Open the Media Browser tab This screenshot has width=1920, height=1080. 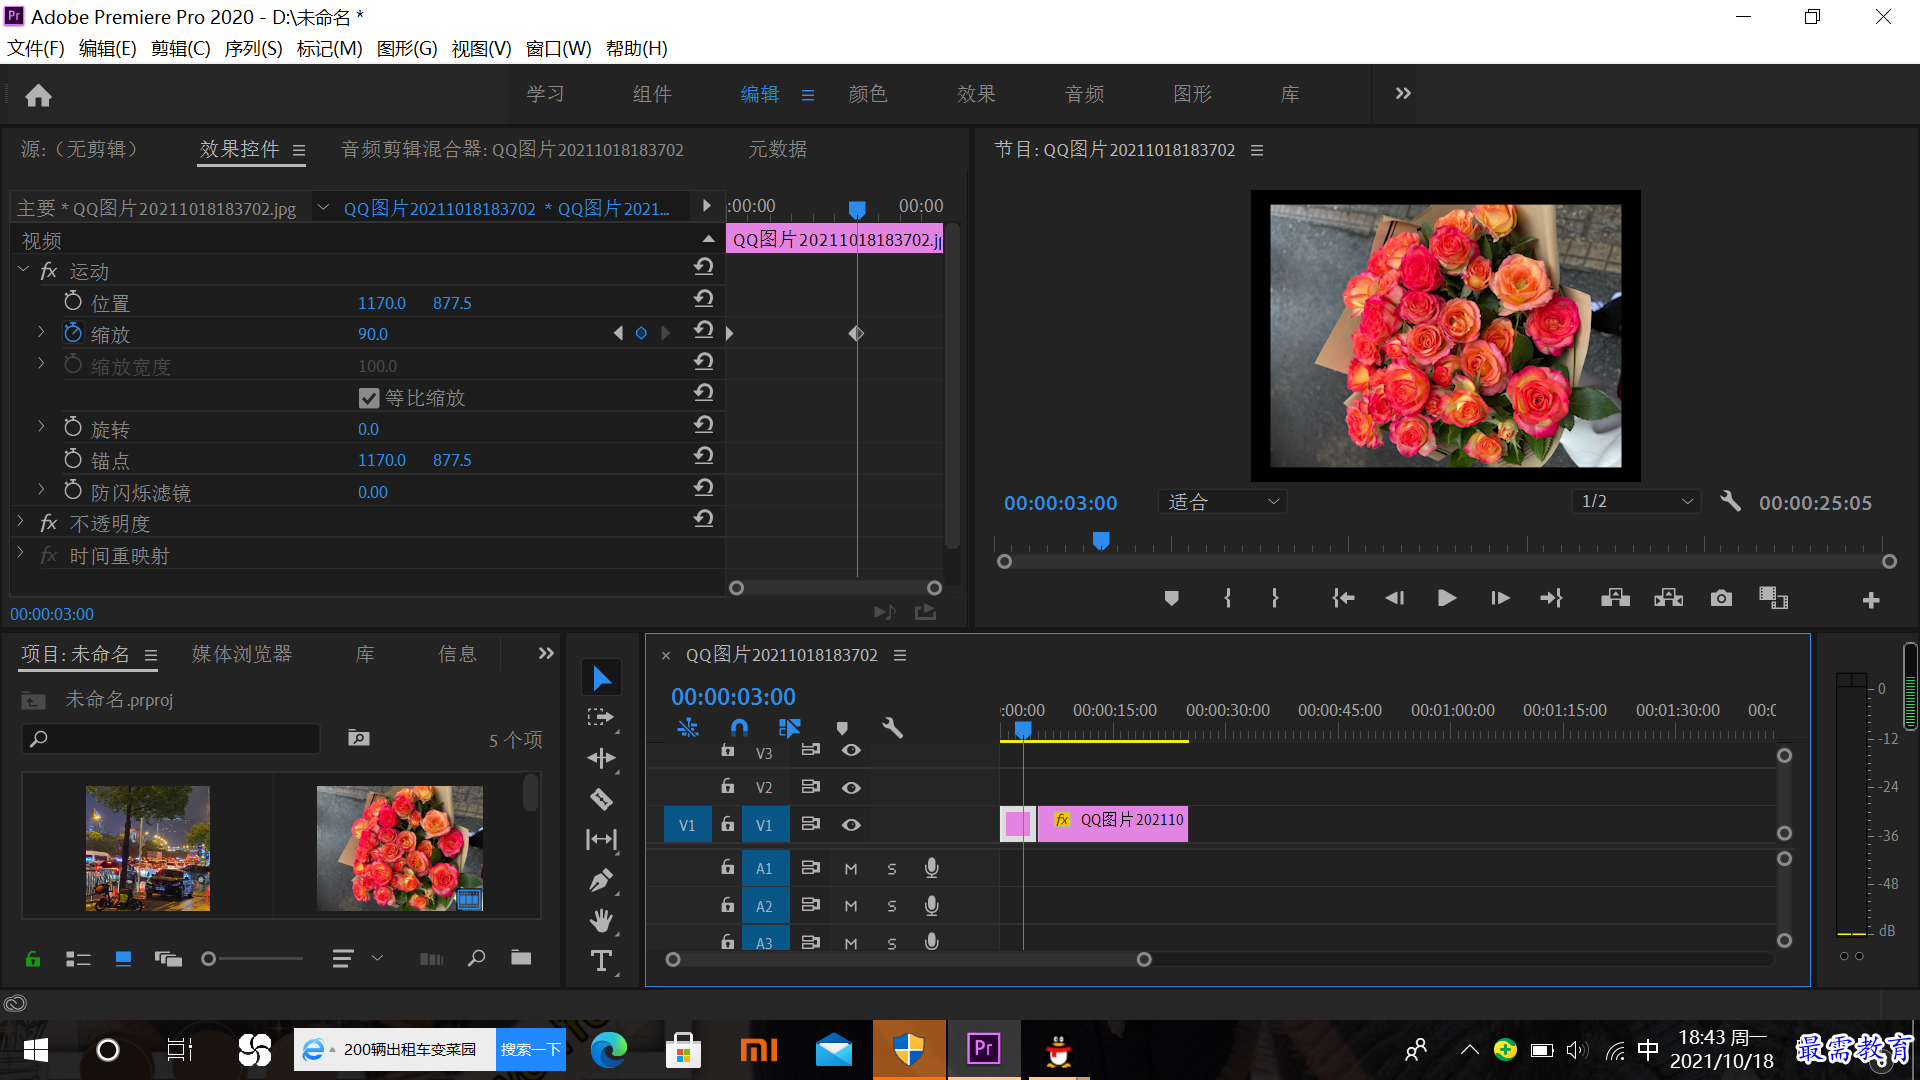pos(242,654)
